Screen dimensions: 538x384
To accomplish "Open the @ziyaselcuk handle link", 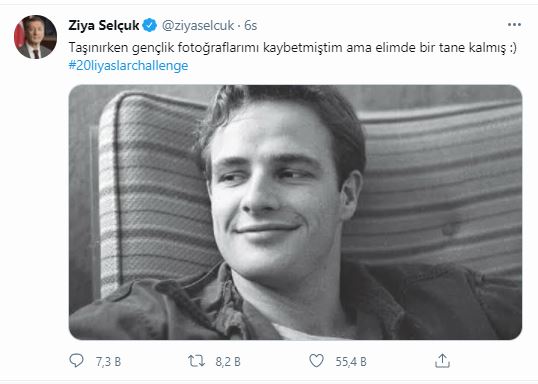I will 198,25.
